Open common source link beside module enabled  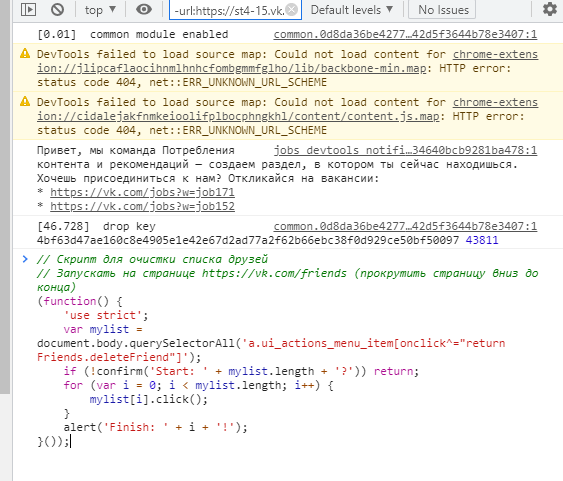coord(405,34)
